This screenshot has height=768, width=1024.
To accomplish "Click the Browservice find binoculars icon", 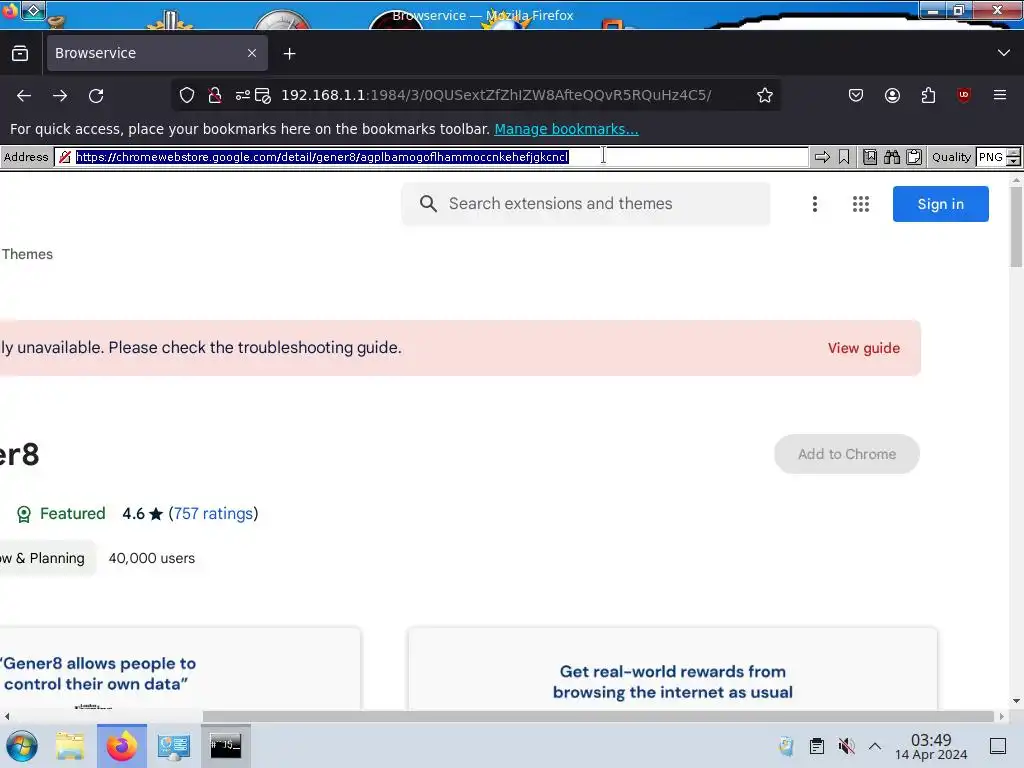I will click(892, 157).
